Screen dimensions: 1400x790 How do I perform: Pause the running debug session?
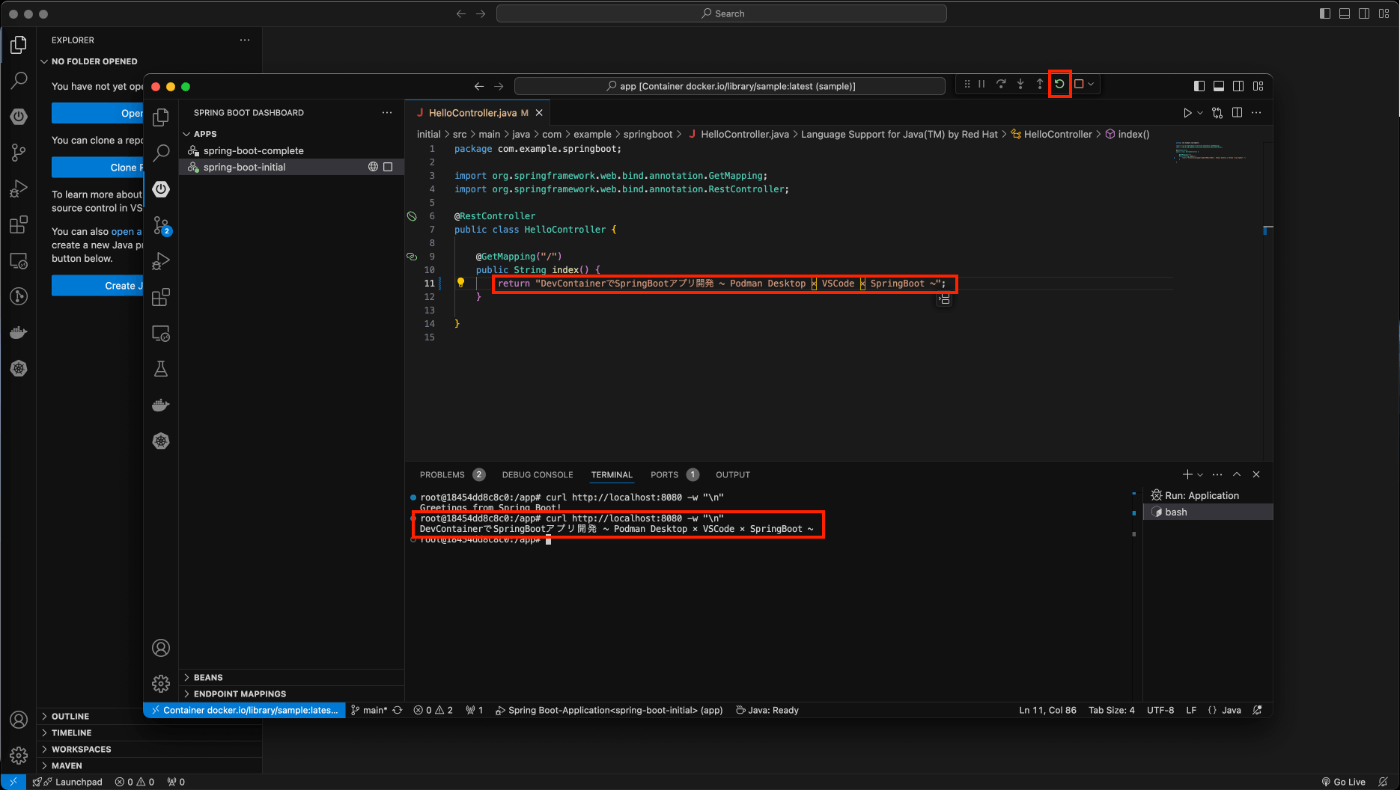(x=981, y=85)
